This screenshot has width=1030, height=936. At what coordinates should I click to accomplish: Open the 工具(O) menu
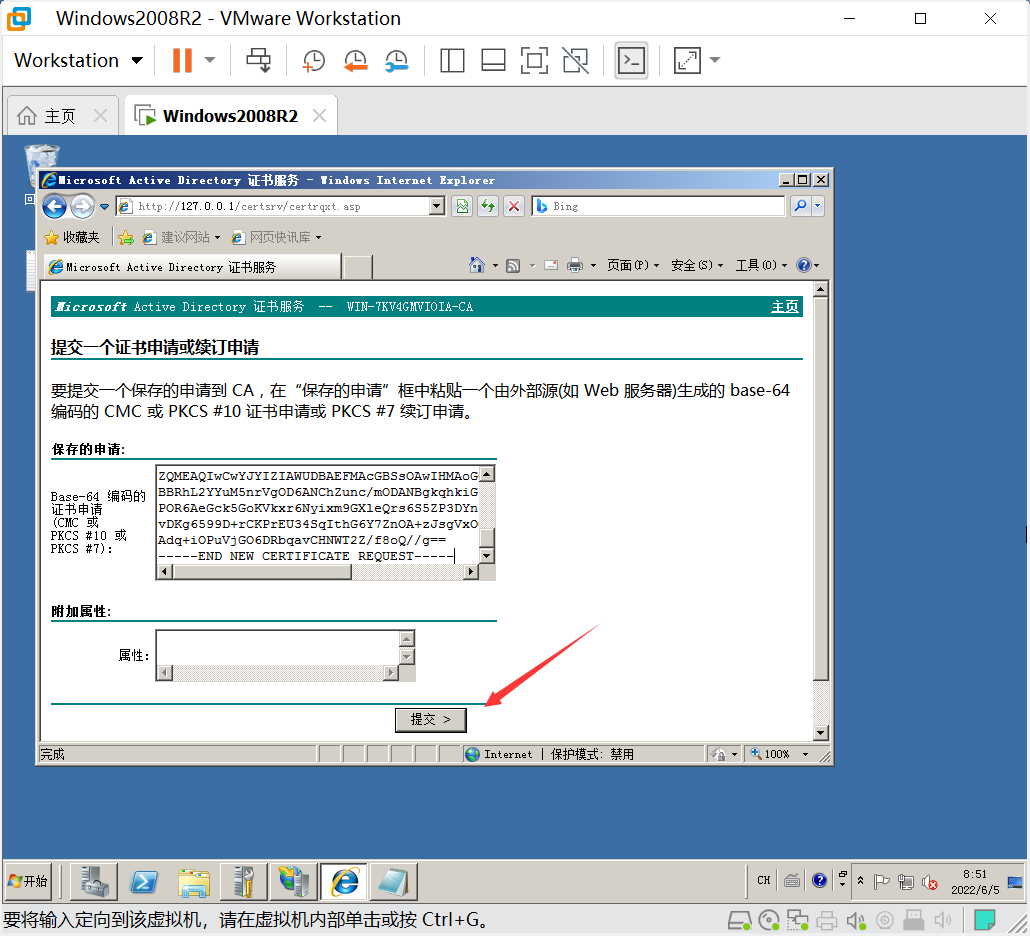pyautogui.click(x=761, y=265)
